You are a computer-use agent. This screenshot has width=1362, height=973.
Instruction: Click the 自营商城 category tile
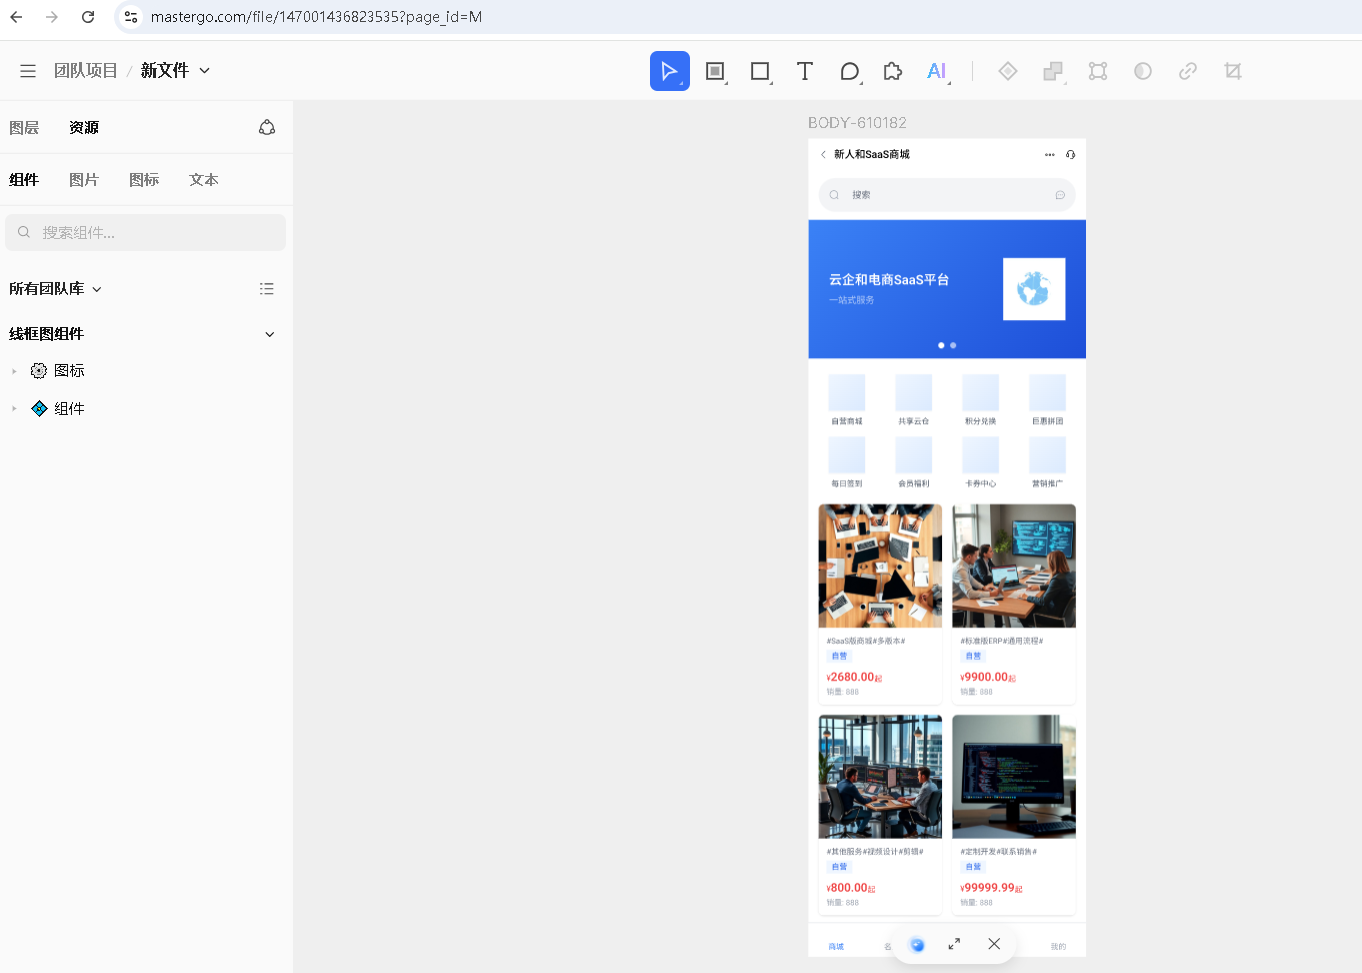point(847,400)
